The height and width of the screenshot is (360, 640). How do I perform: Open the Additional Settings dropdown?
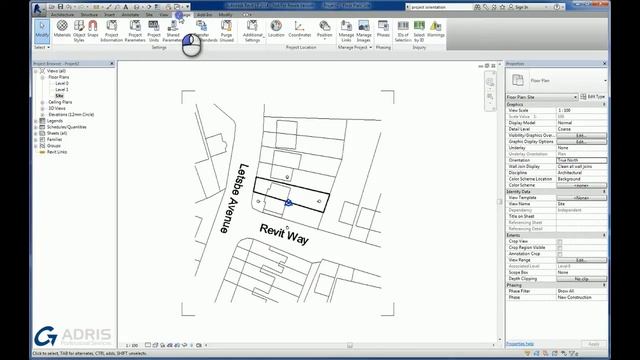(252, 31)
